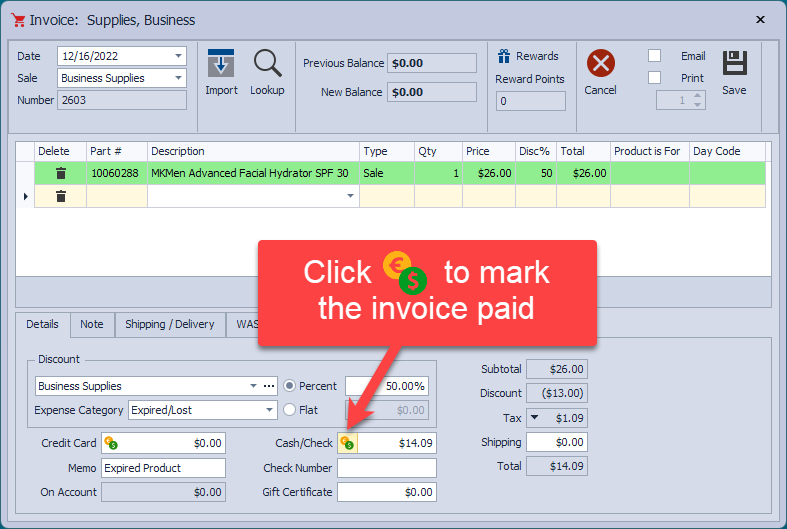
Task: Save the invoice with the floppy icon
Action: point(735,63)
